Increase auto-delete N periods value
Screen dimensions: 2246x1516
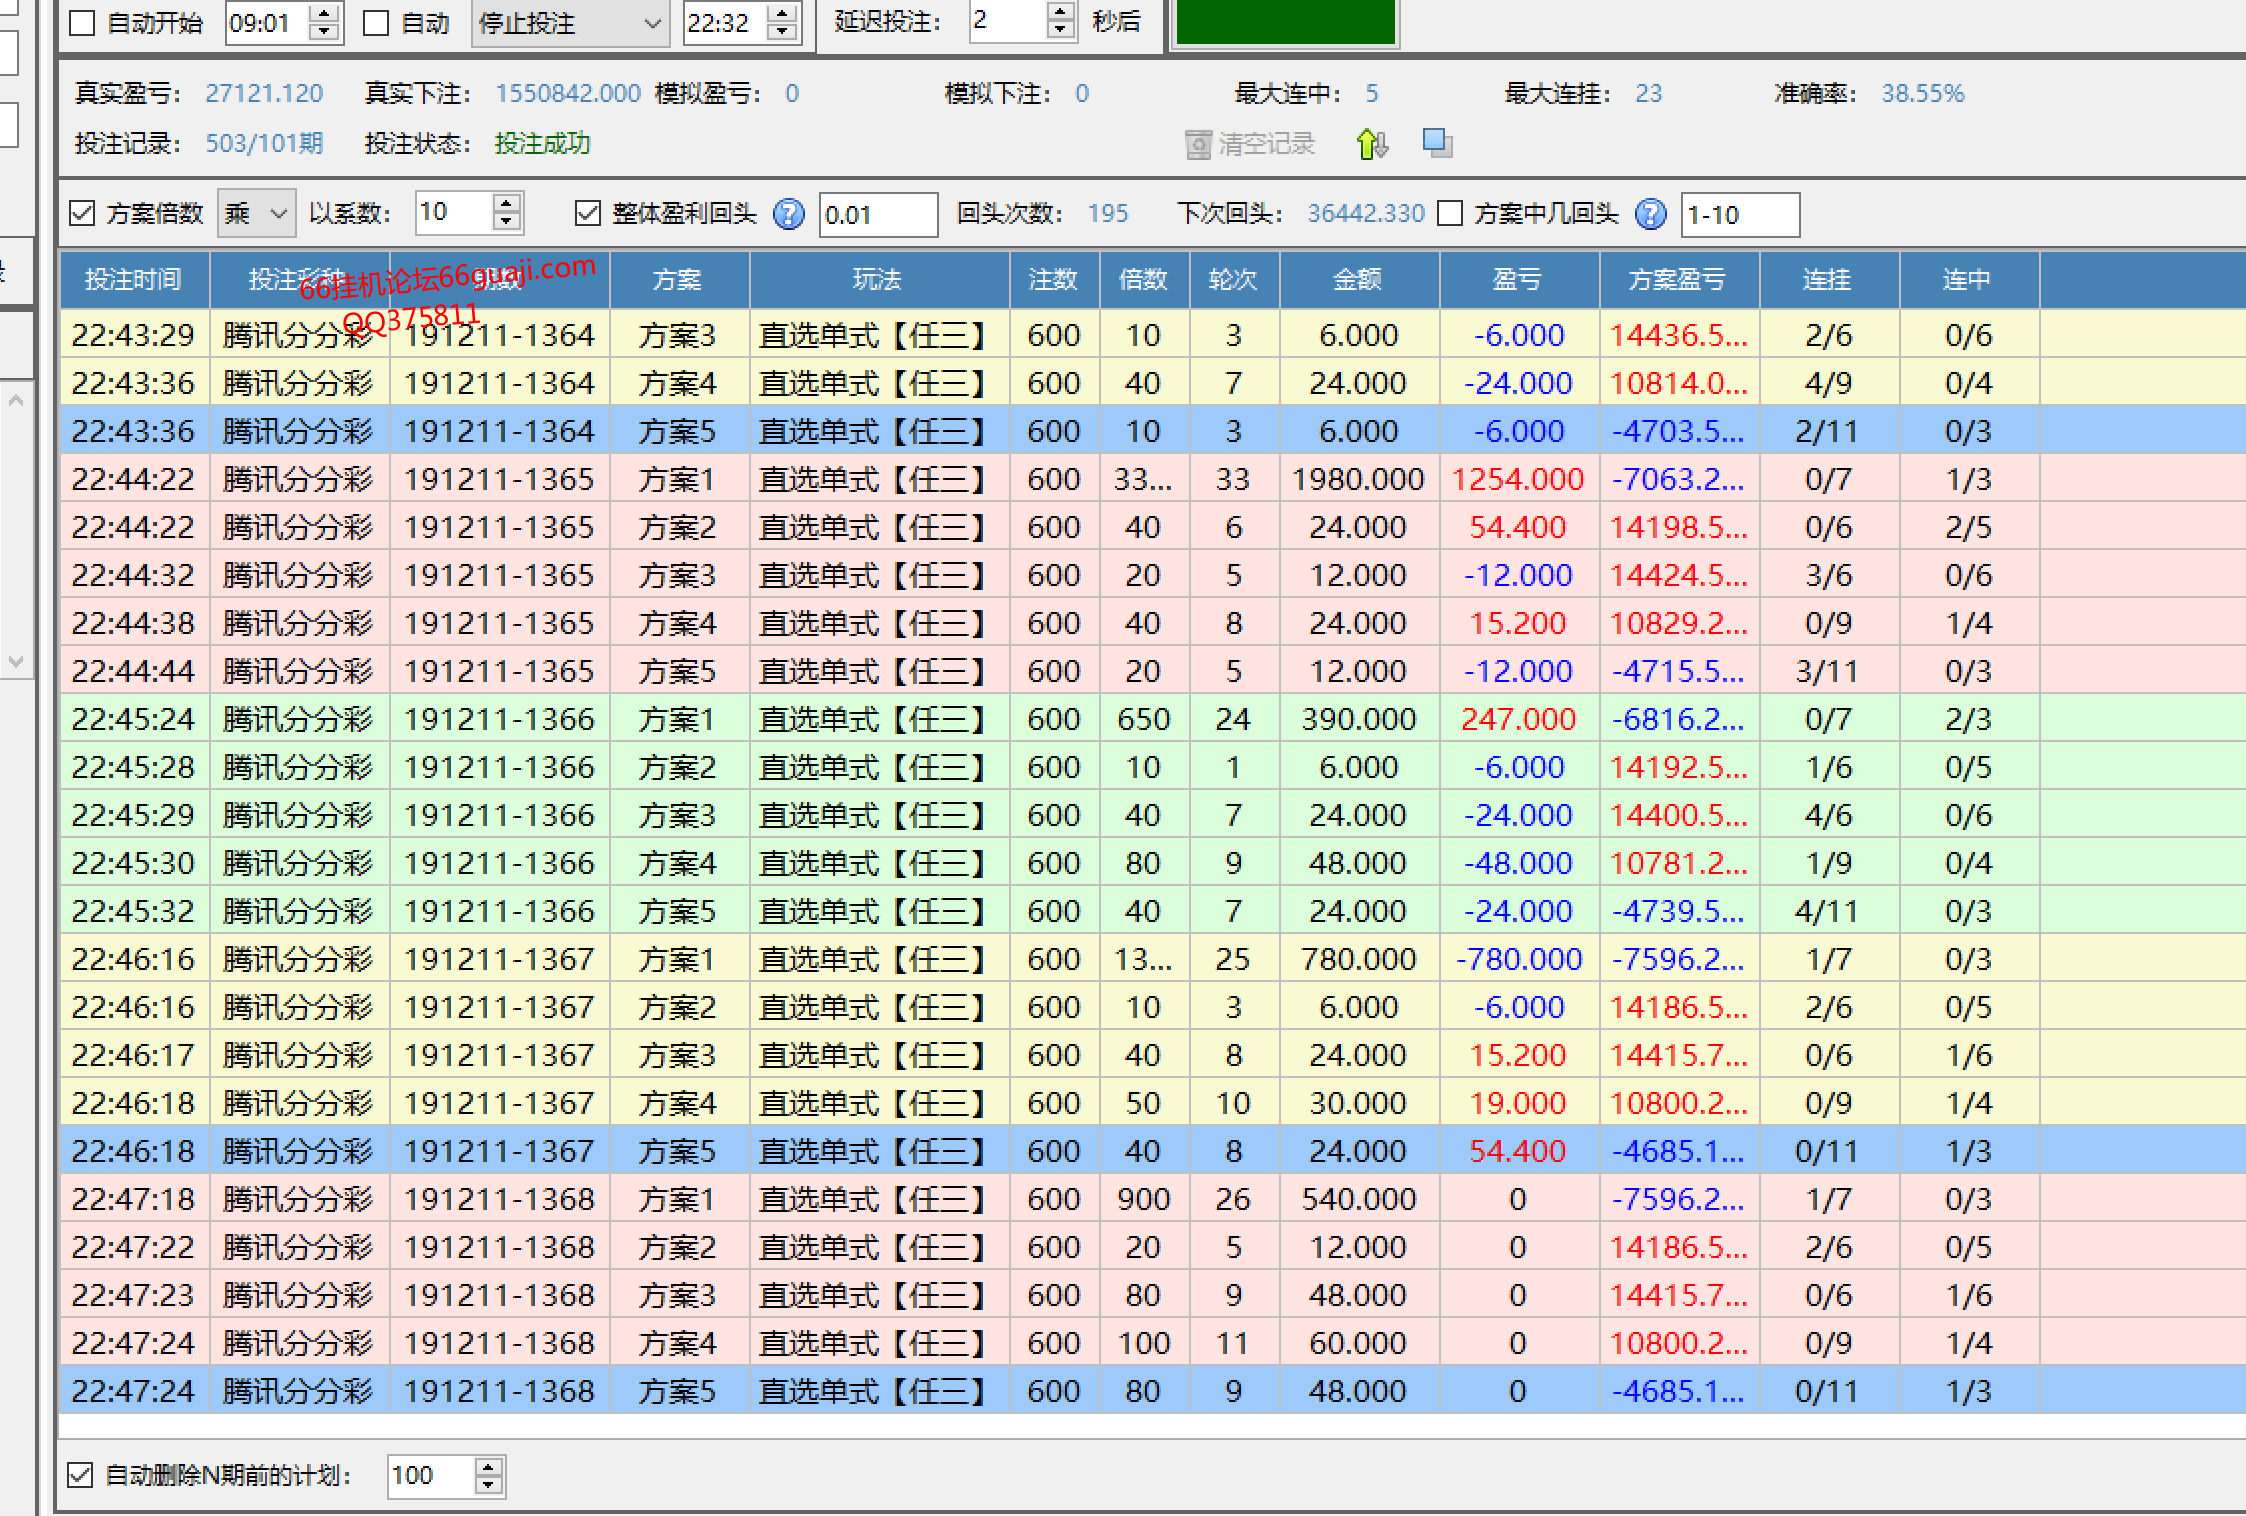pos(488,1466)
